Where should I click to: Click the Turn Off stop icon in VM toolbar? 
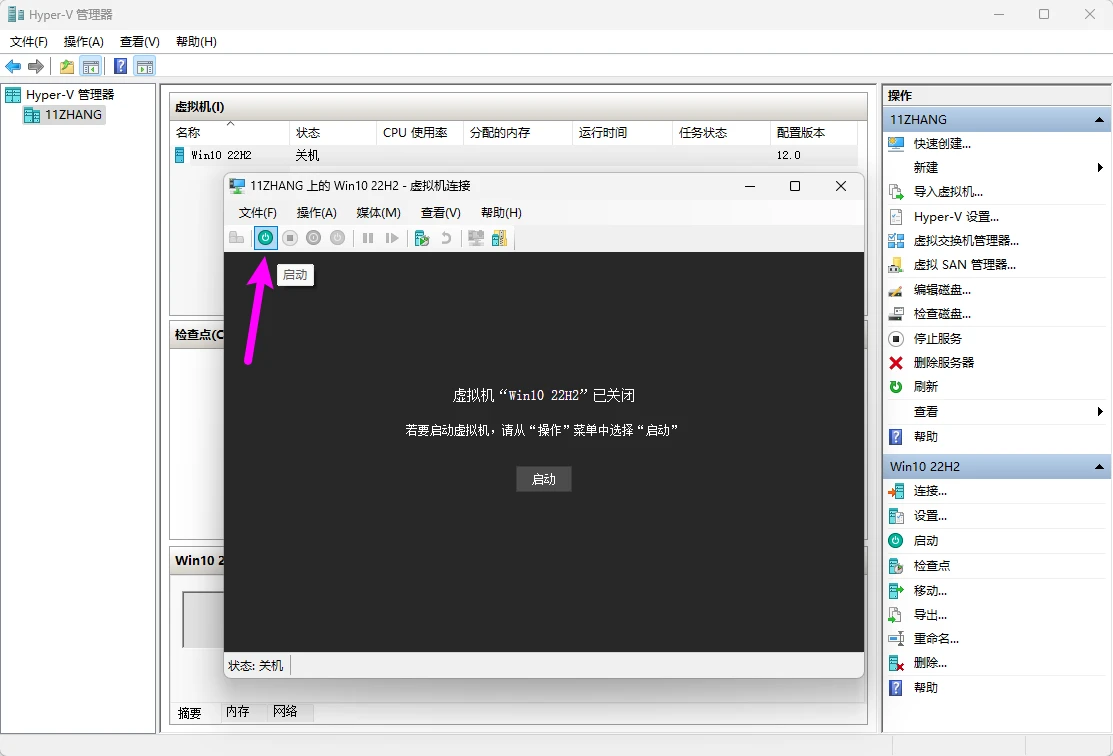coord(290,238)
